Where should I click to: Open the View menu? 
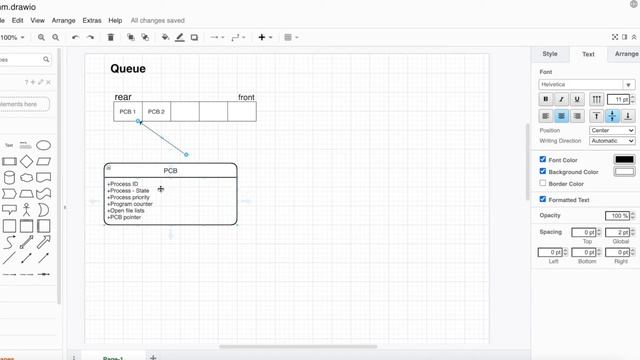pos(38,20)
